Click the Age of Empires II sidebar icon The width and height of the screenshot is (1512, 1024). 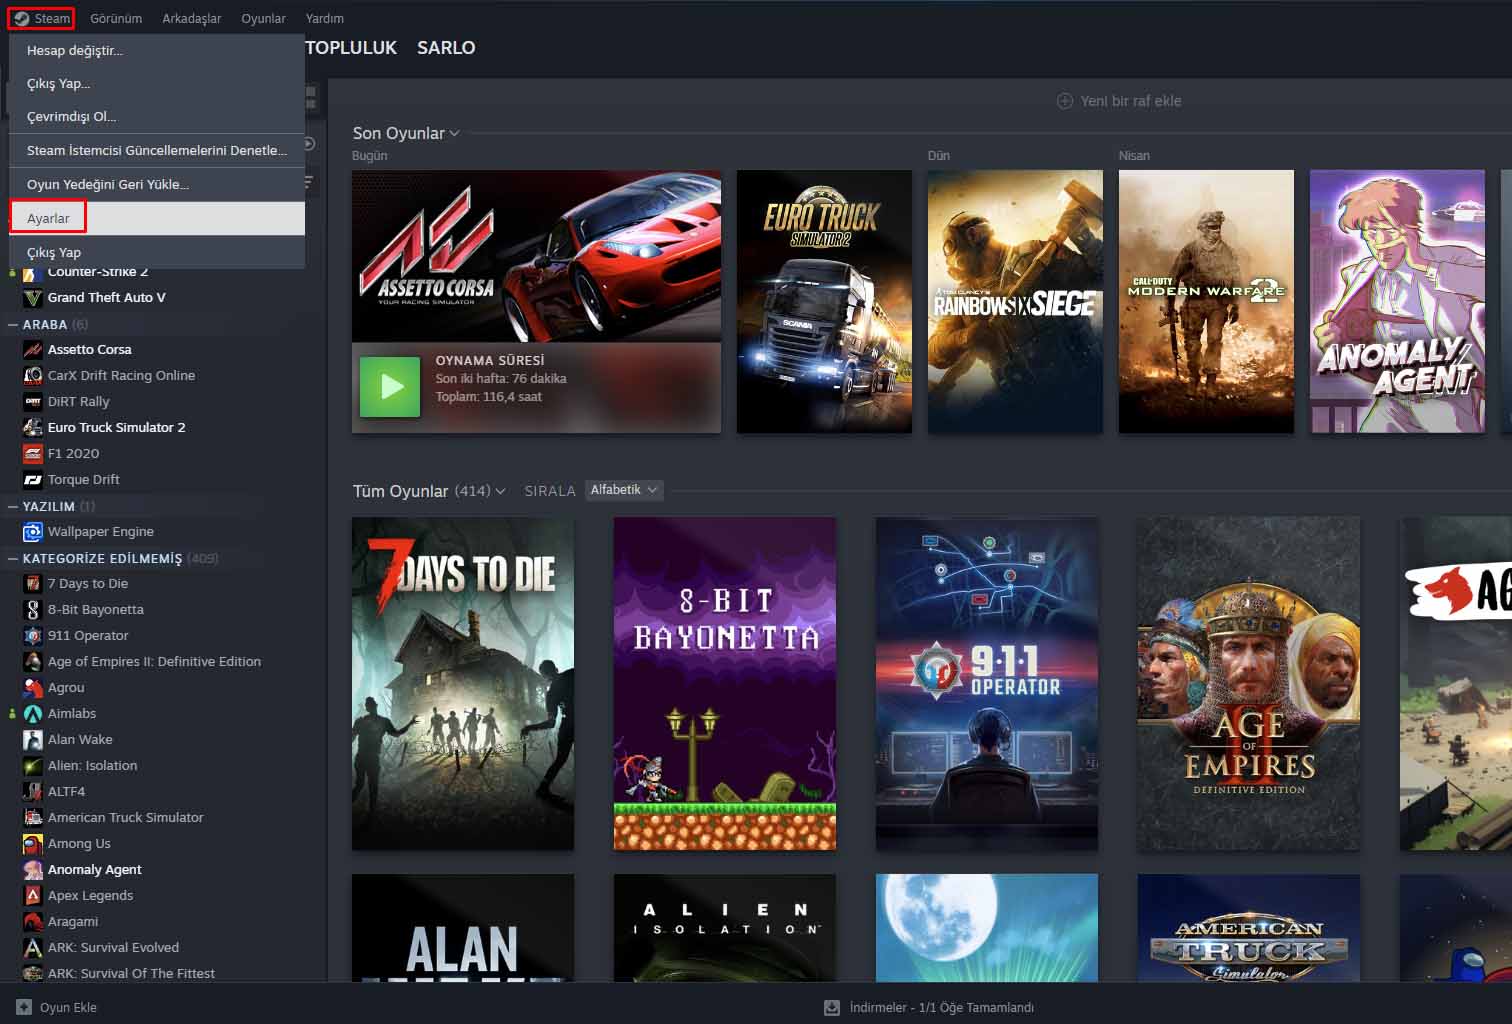pos(32,661)
